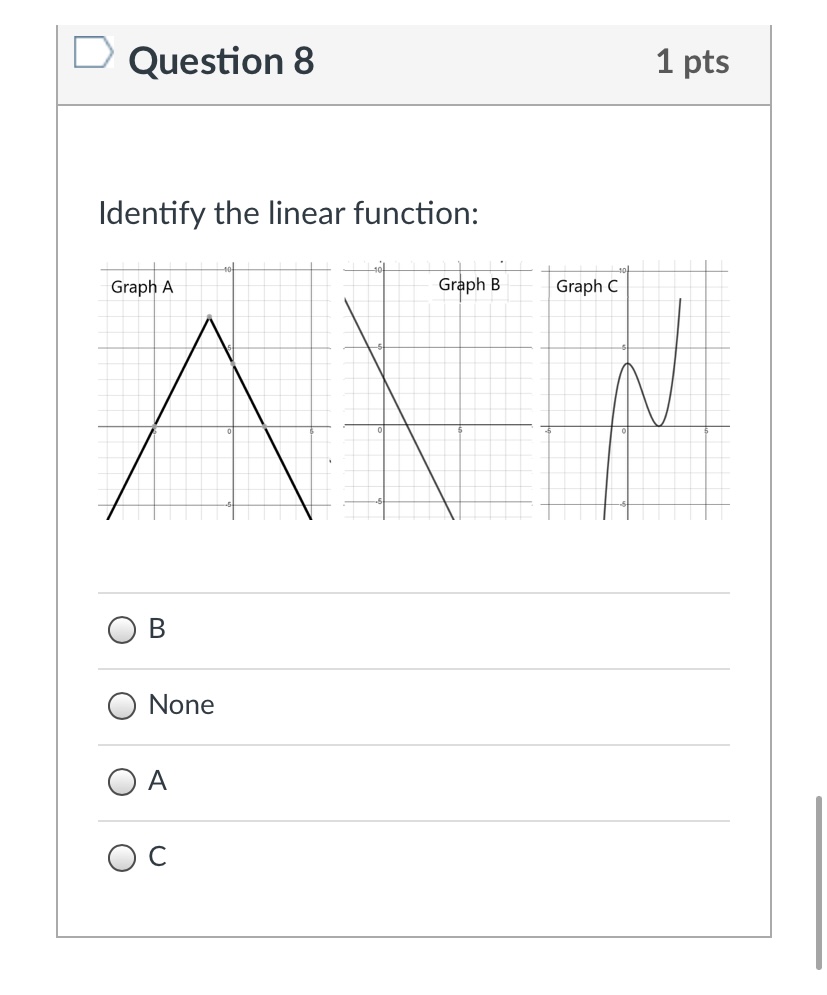
Task: Click the 'B' answer label text
Action: click(x=157, y=629)
